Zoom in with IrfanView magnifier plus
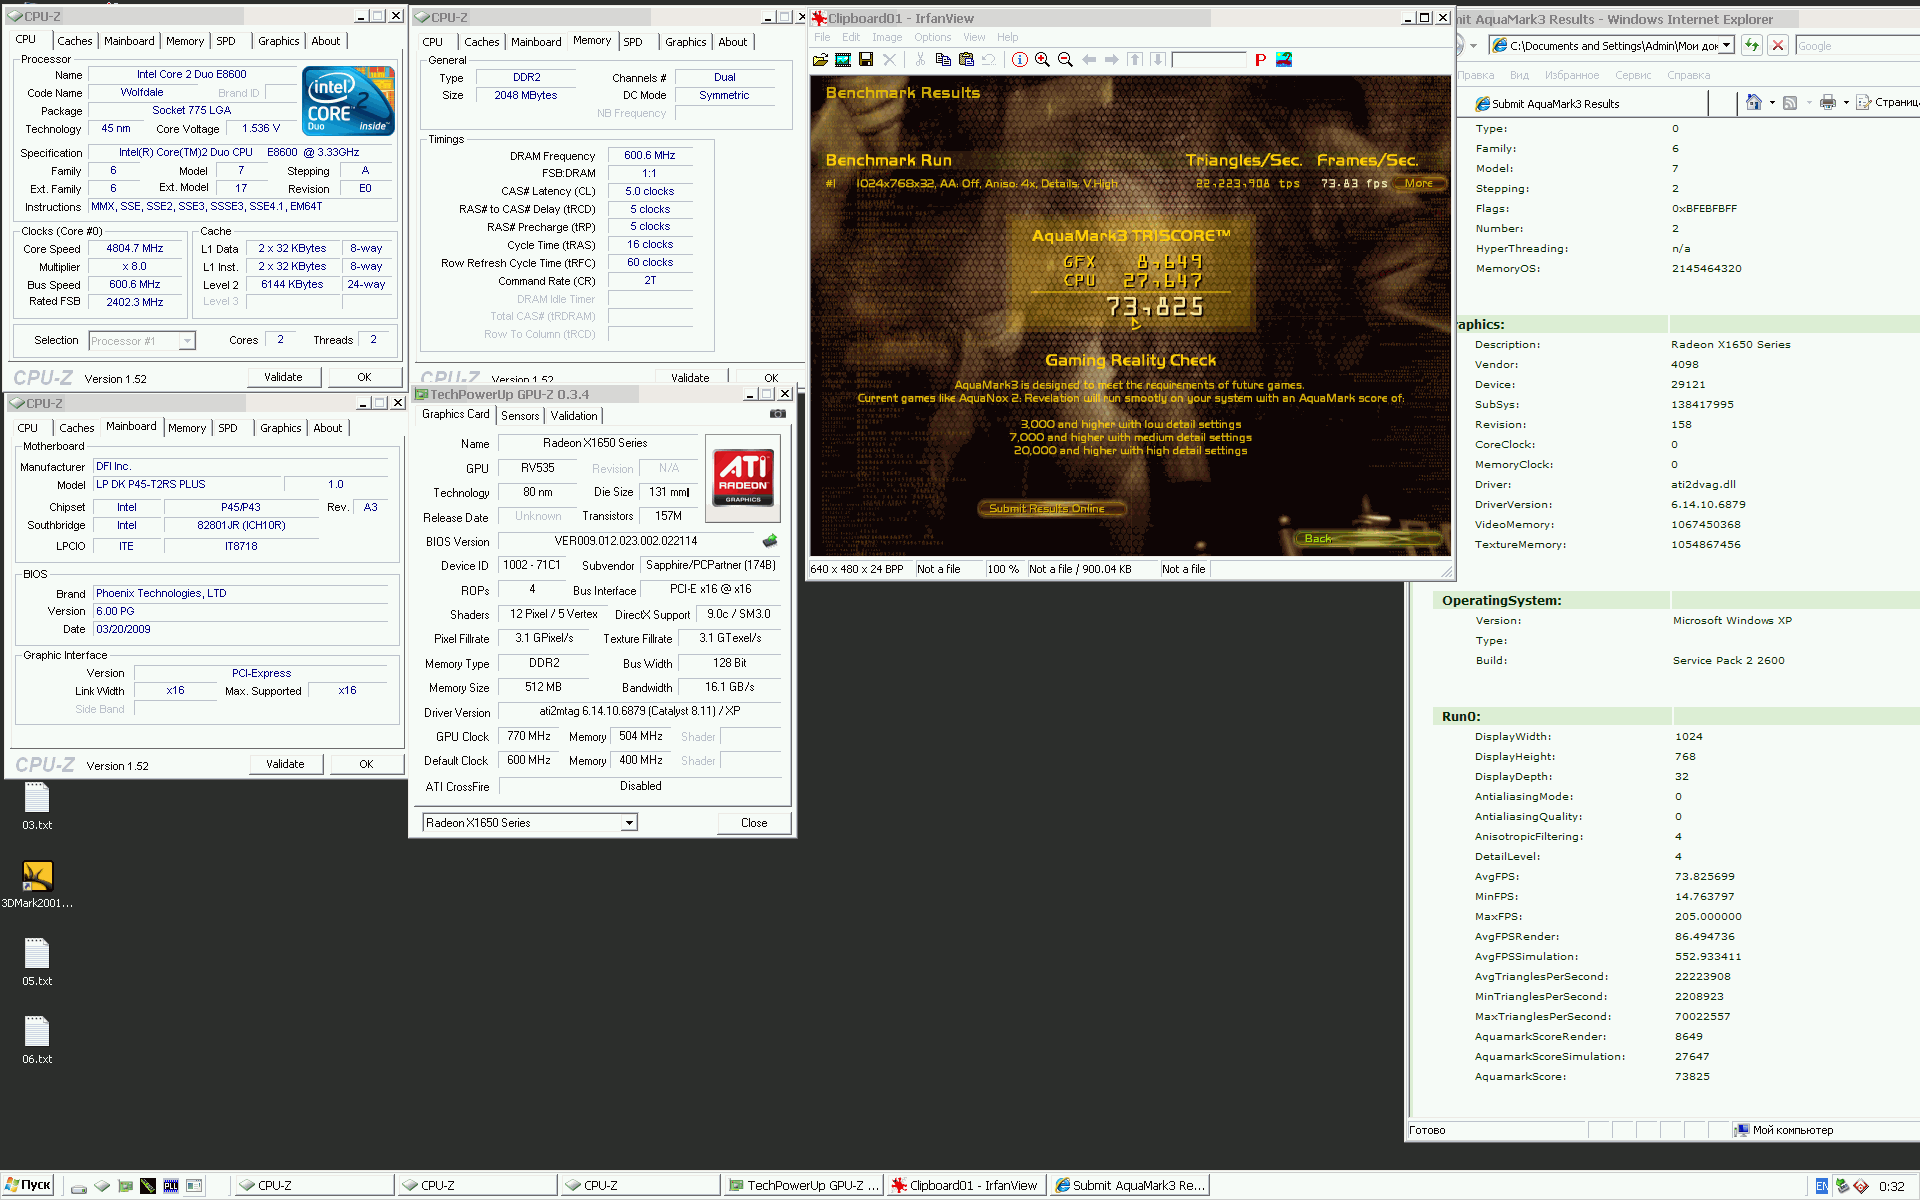 tap(1042, 60)
